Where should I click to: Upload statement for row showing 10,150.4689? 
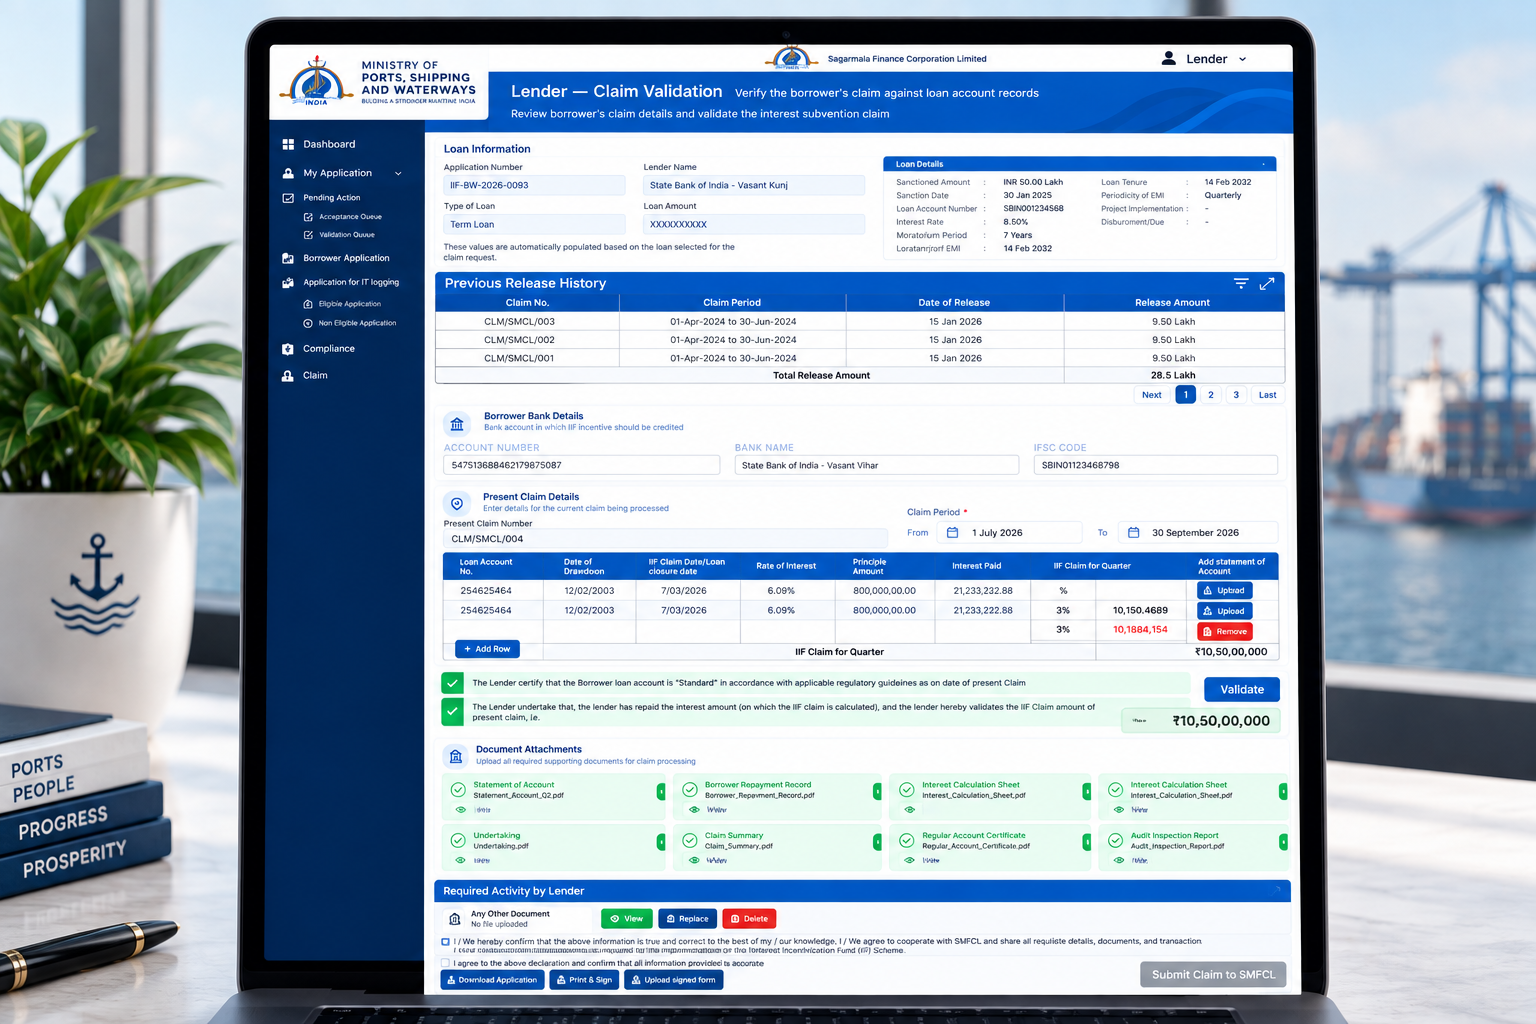pos(1225,611)
